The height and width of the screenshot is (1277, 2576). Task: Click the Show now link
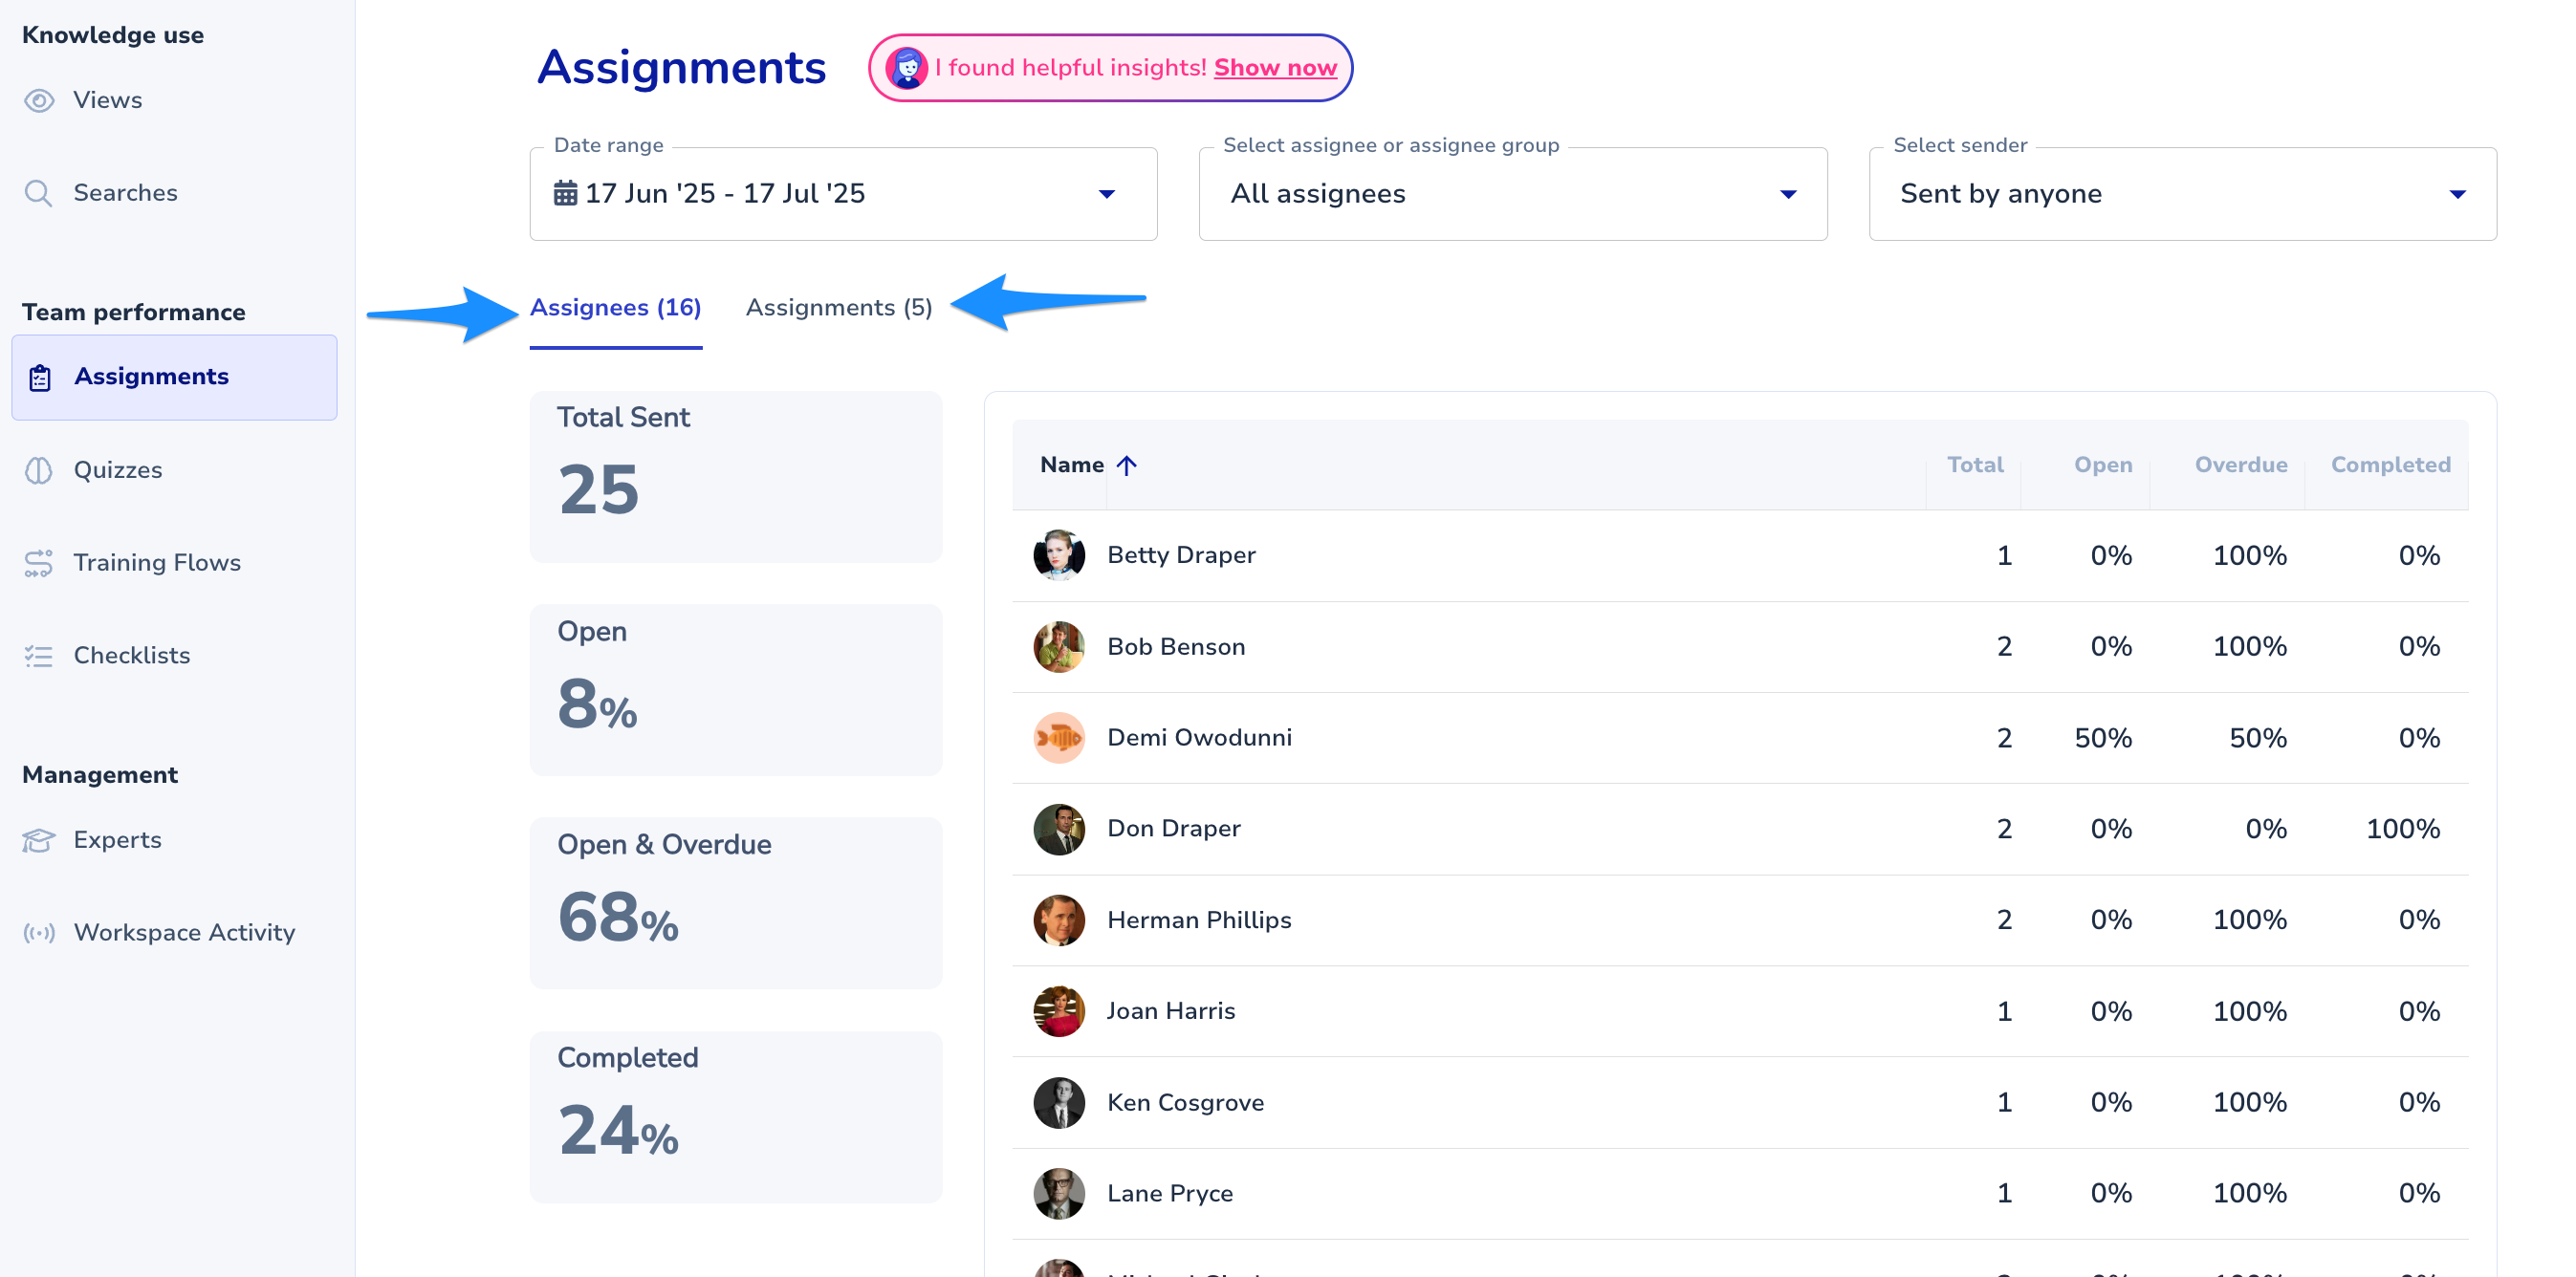coord(1275,68)
